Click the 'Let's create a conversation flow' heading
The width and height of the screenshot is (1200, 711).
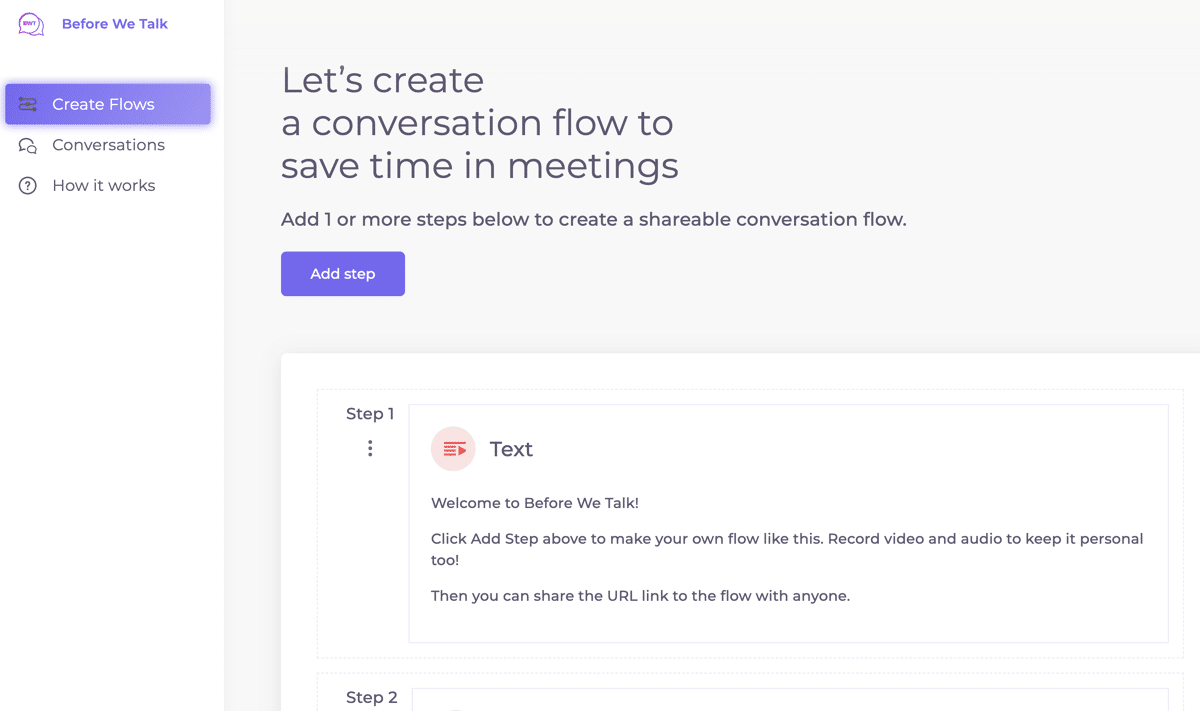[479, 123]
